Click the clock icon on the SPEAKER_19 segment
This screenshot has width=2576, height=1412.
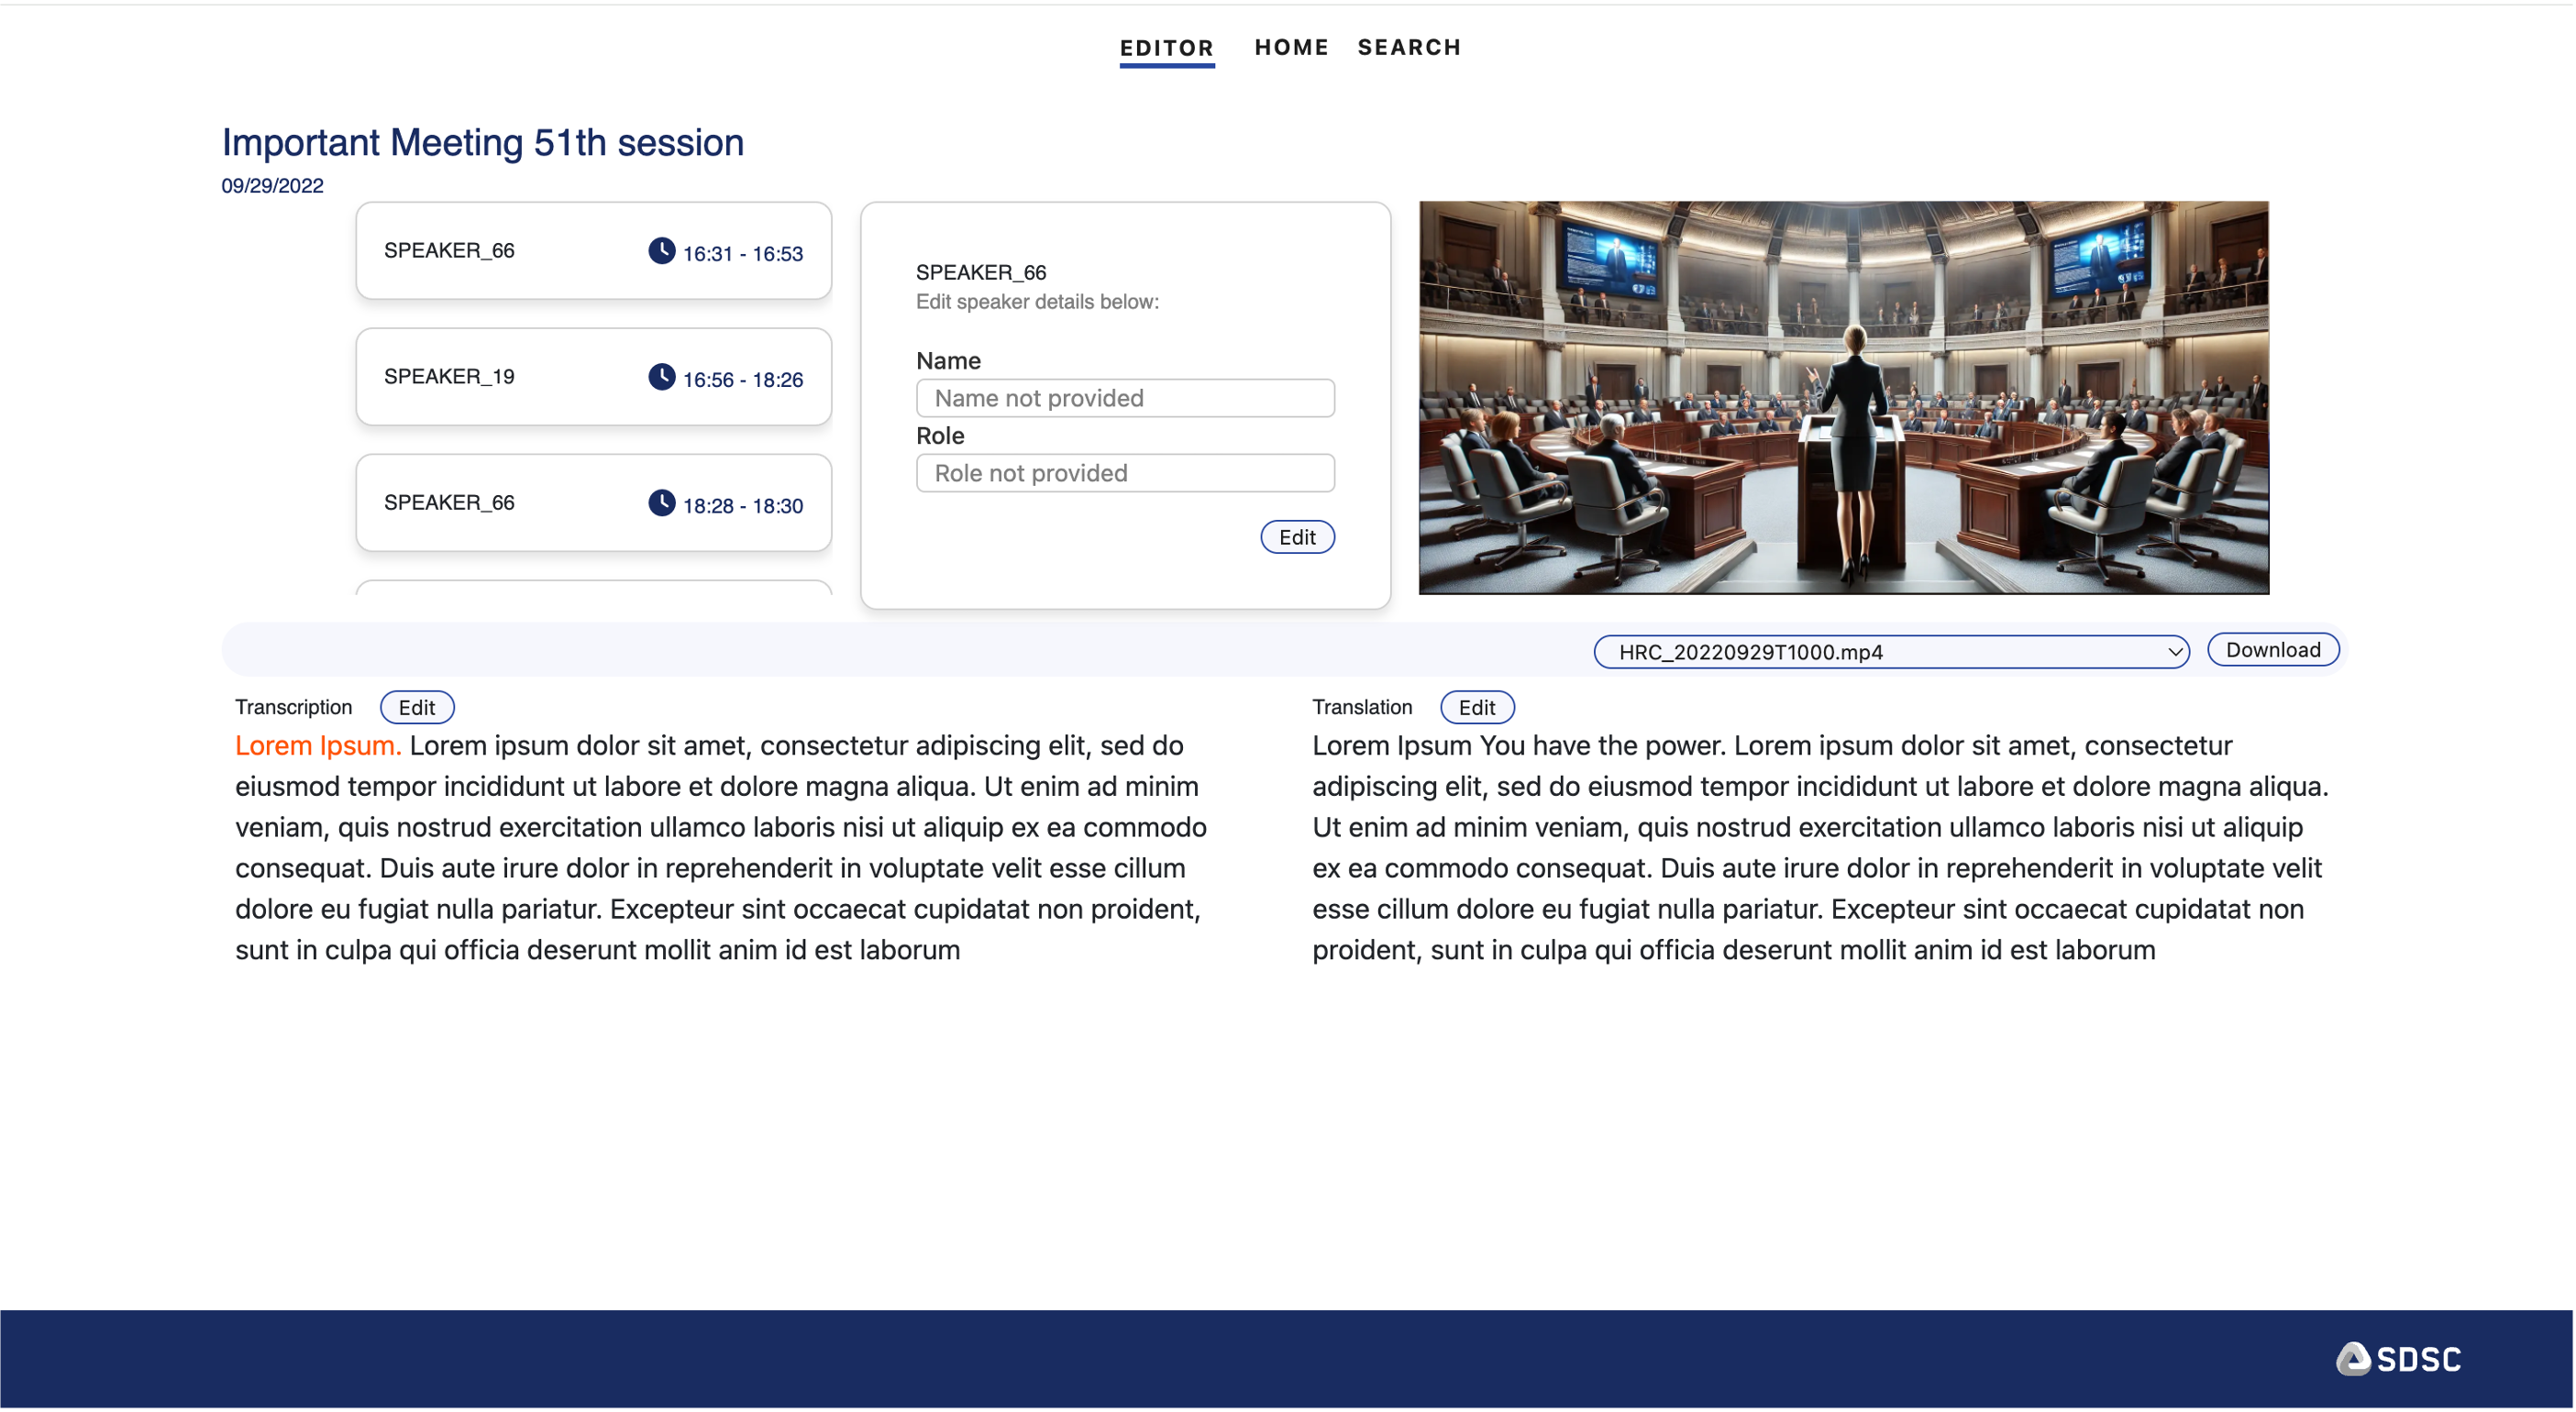pyautogui.click(x=662, y=377)
